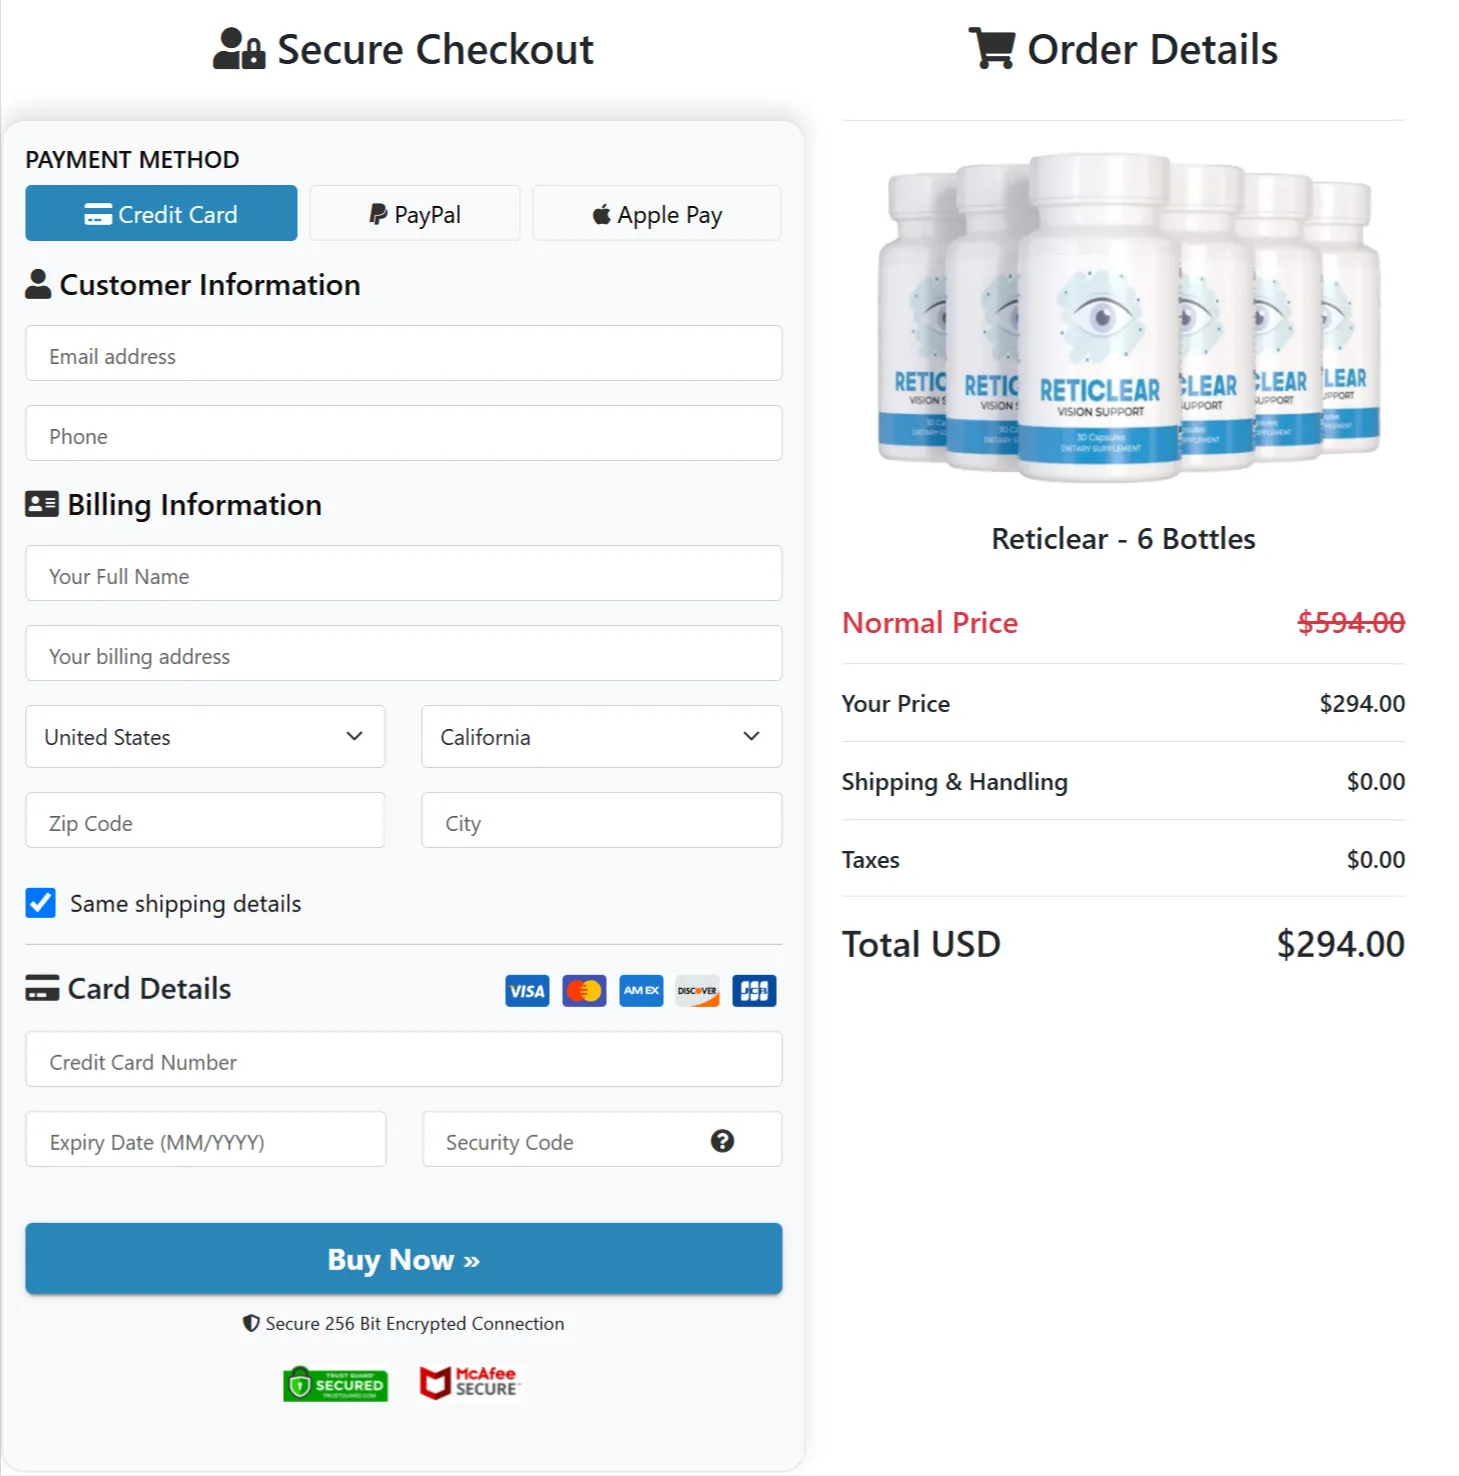Viewport: 1459px width, 1476px height.
Task: Click the Buy Now button
Action: (403, 1259)
